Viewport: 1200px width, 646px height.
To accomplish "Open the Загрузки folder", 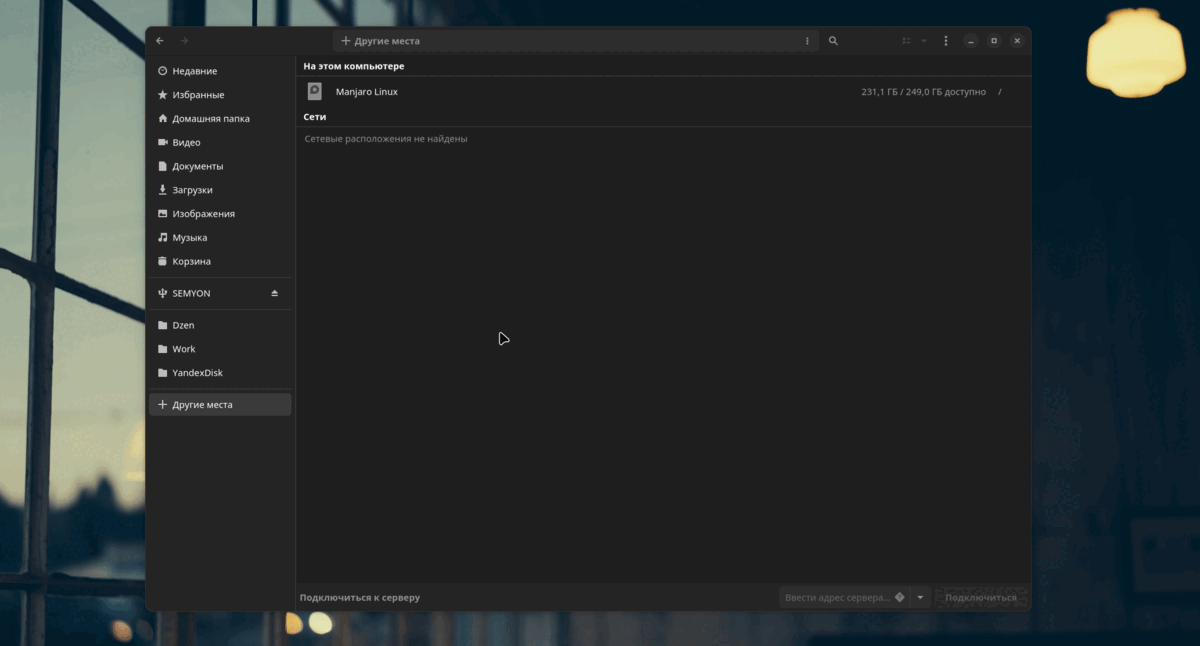I will click(x=192, y=190).
